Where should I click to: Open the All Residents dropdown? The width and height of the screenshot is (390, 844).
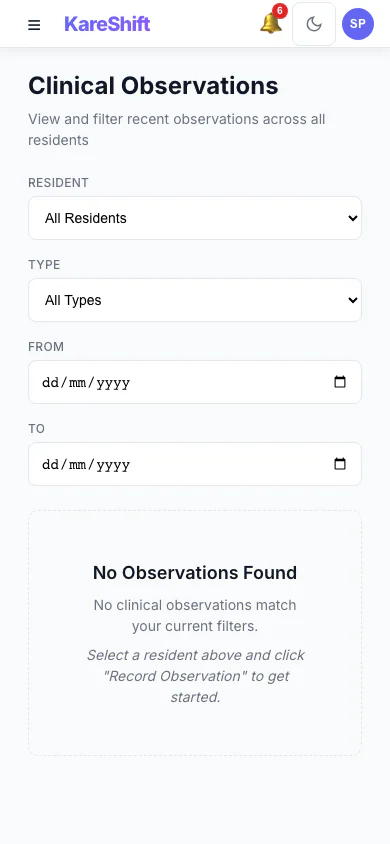point(195,218)
